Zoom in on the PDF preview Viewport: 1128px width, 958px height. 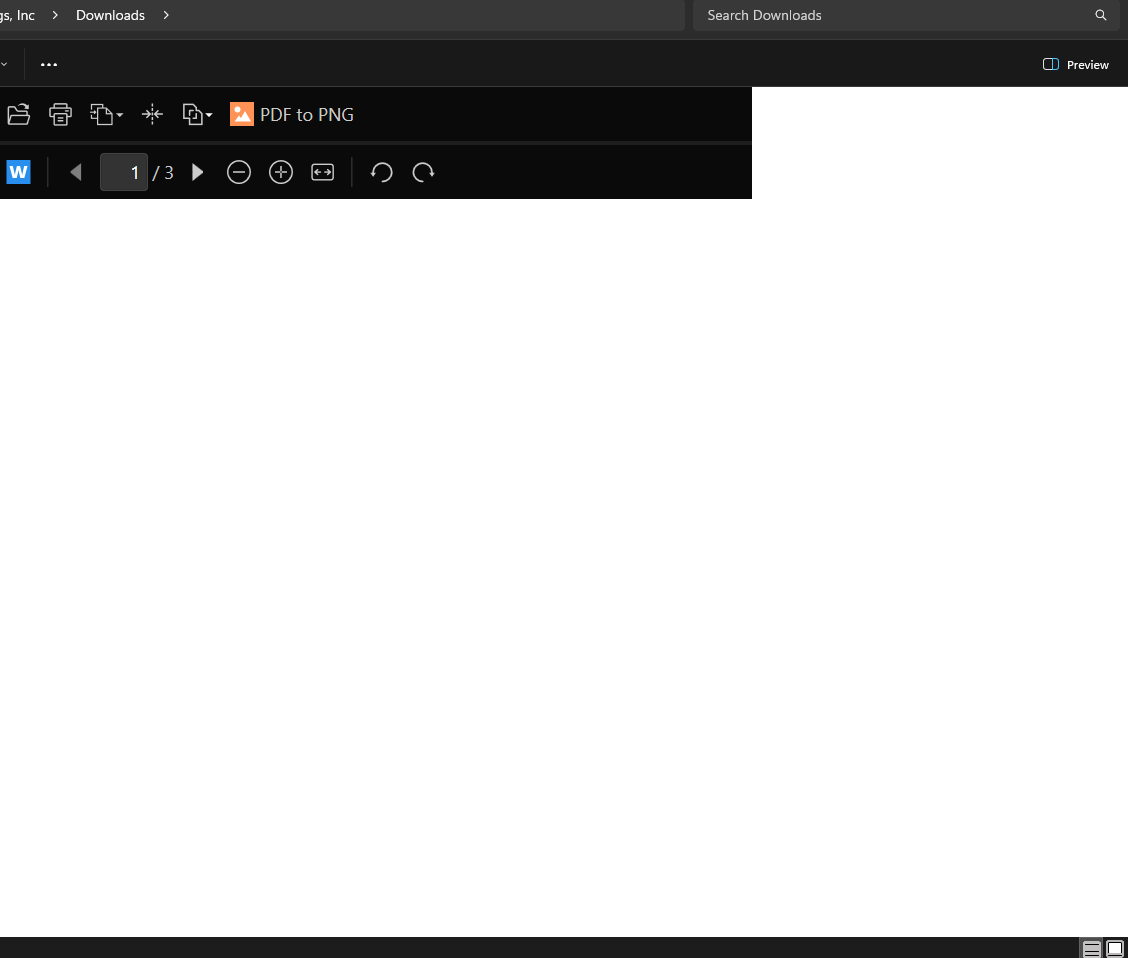[x=281, y=173]
